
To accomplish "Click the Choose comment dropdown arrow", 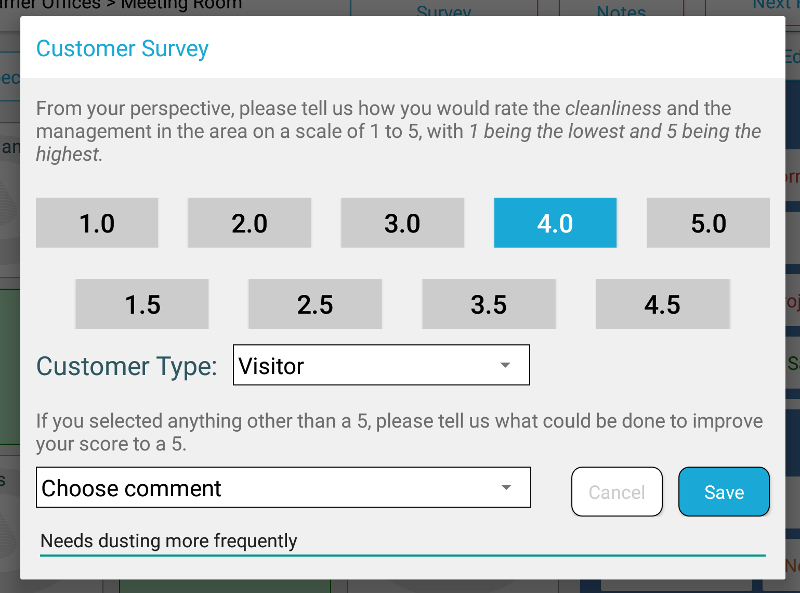I will point(506,488).
